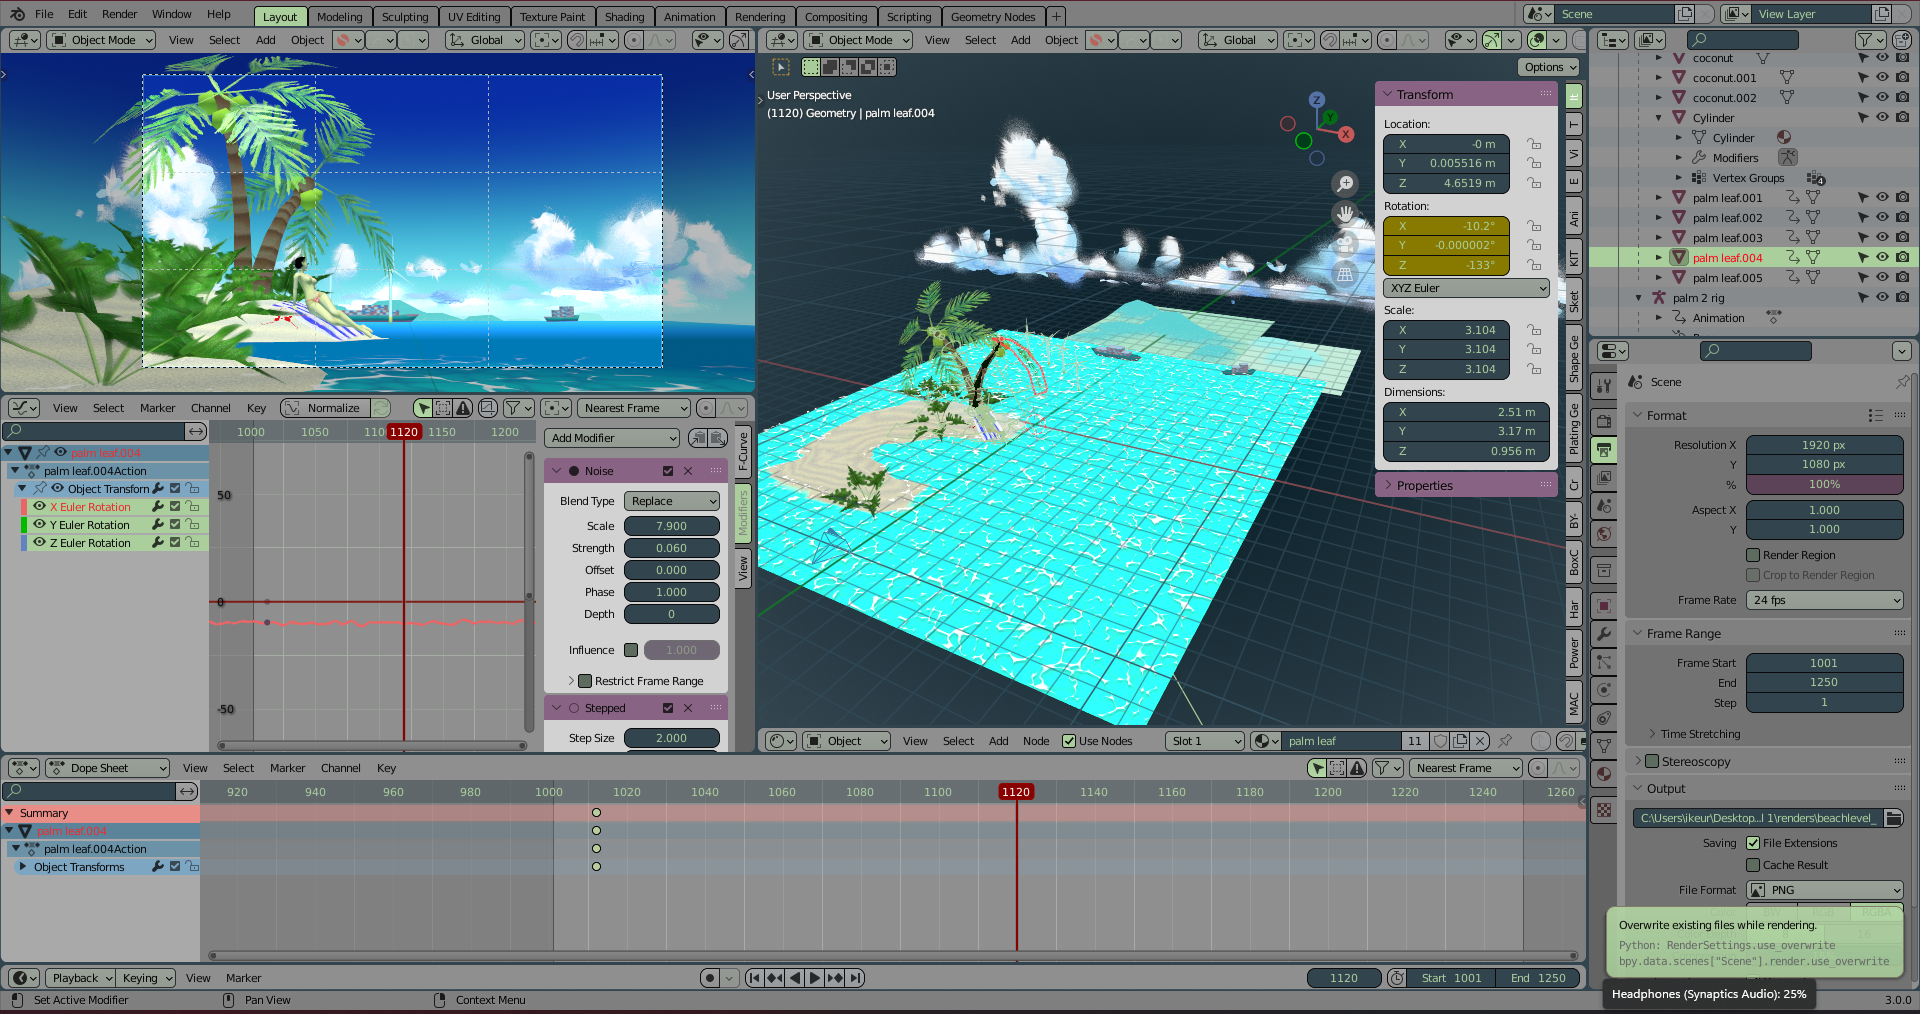Open the Playback popover in timeline
Viewport: 1920px width, 1014px height.
click(82, 978)
